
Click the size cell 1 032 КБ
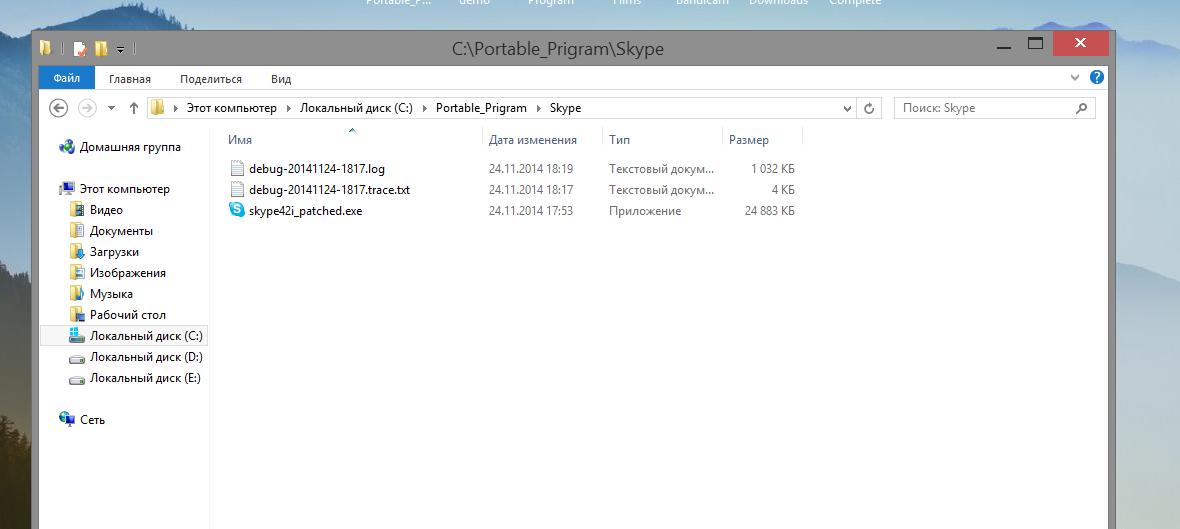click(773, 169)
